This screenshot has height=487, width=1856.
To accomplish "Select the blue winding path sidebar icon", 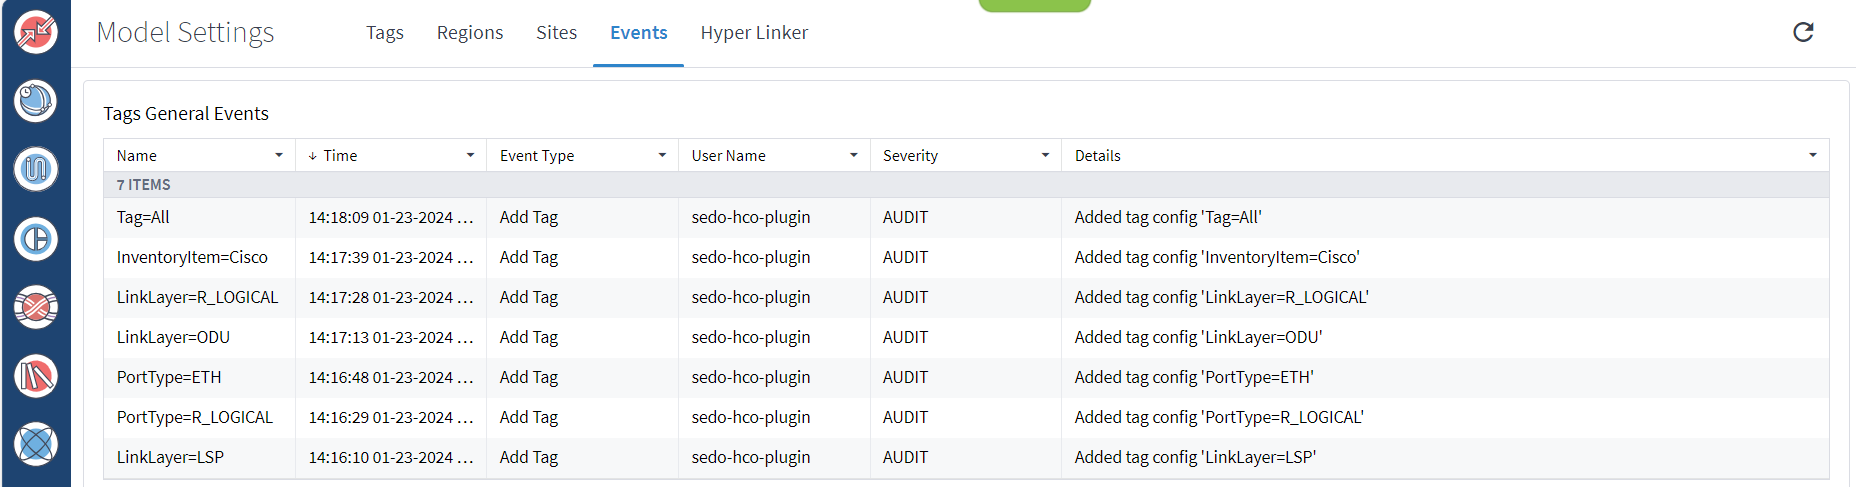I will click(x=36, y=169).
